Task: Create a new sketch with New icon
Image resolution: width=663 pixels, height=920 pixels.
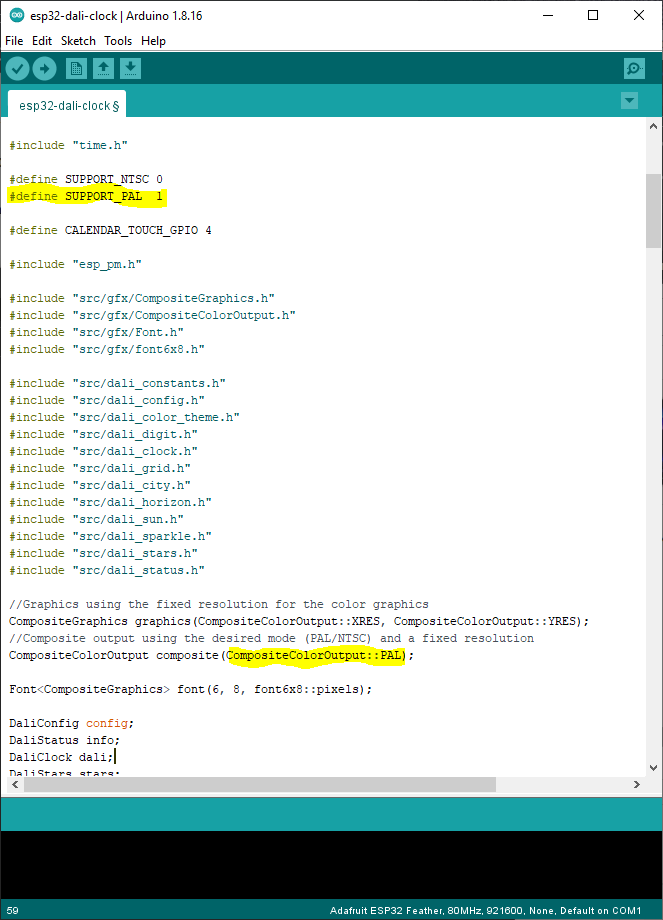Action: click(76, 69)
